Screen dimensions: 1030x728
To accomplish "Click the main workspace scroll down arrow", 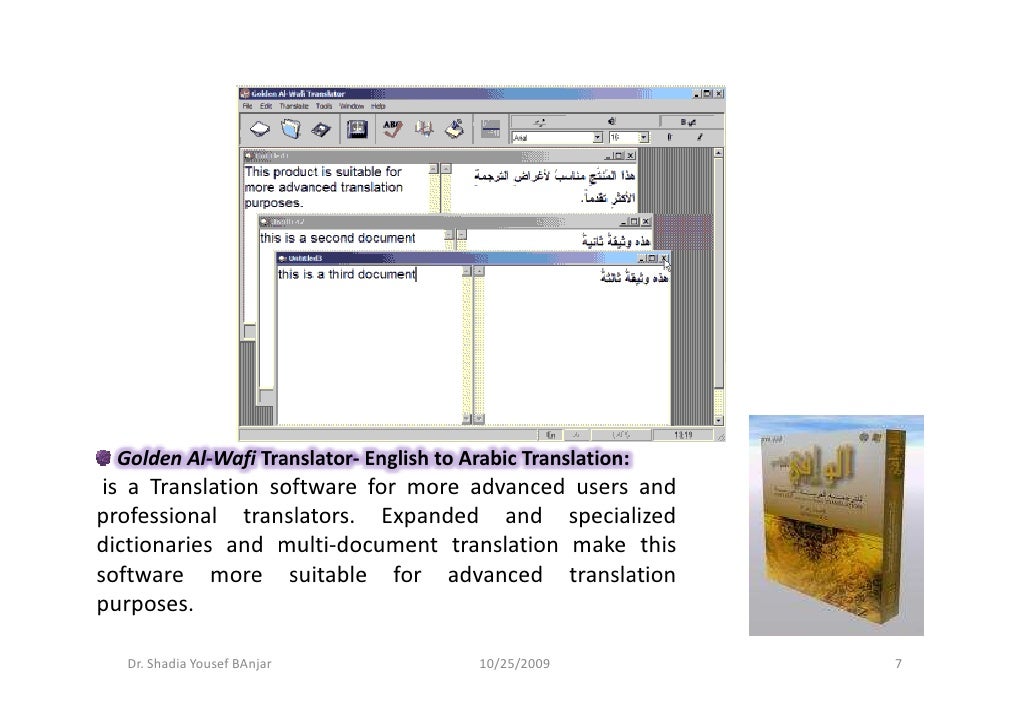I will [719, 420].
